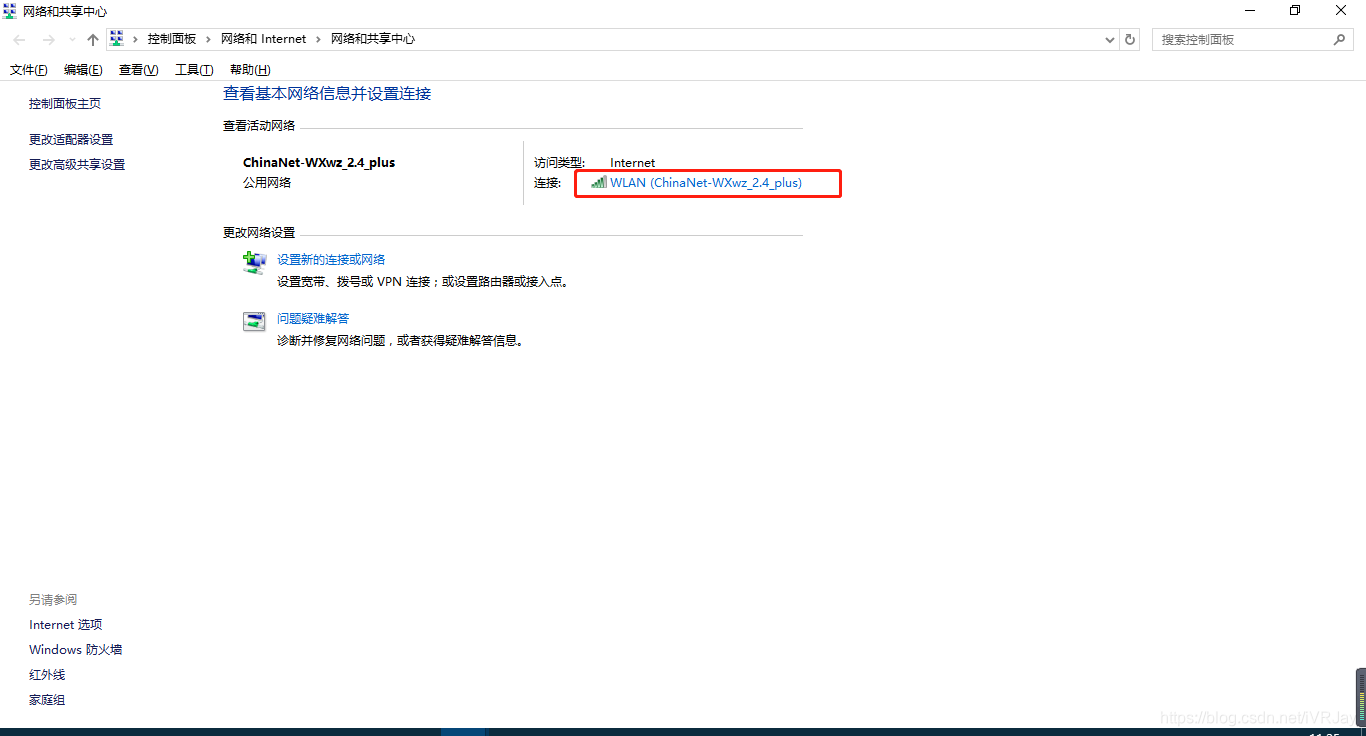
Task: Click the address bar network icon
Action: click(116, 39)
